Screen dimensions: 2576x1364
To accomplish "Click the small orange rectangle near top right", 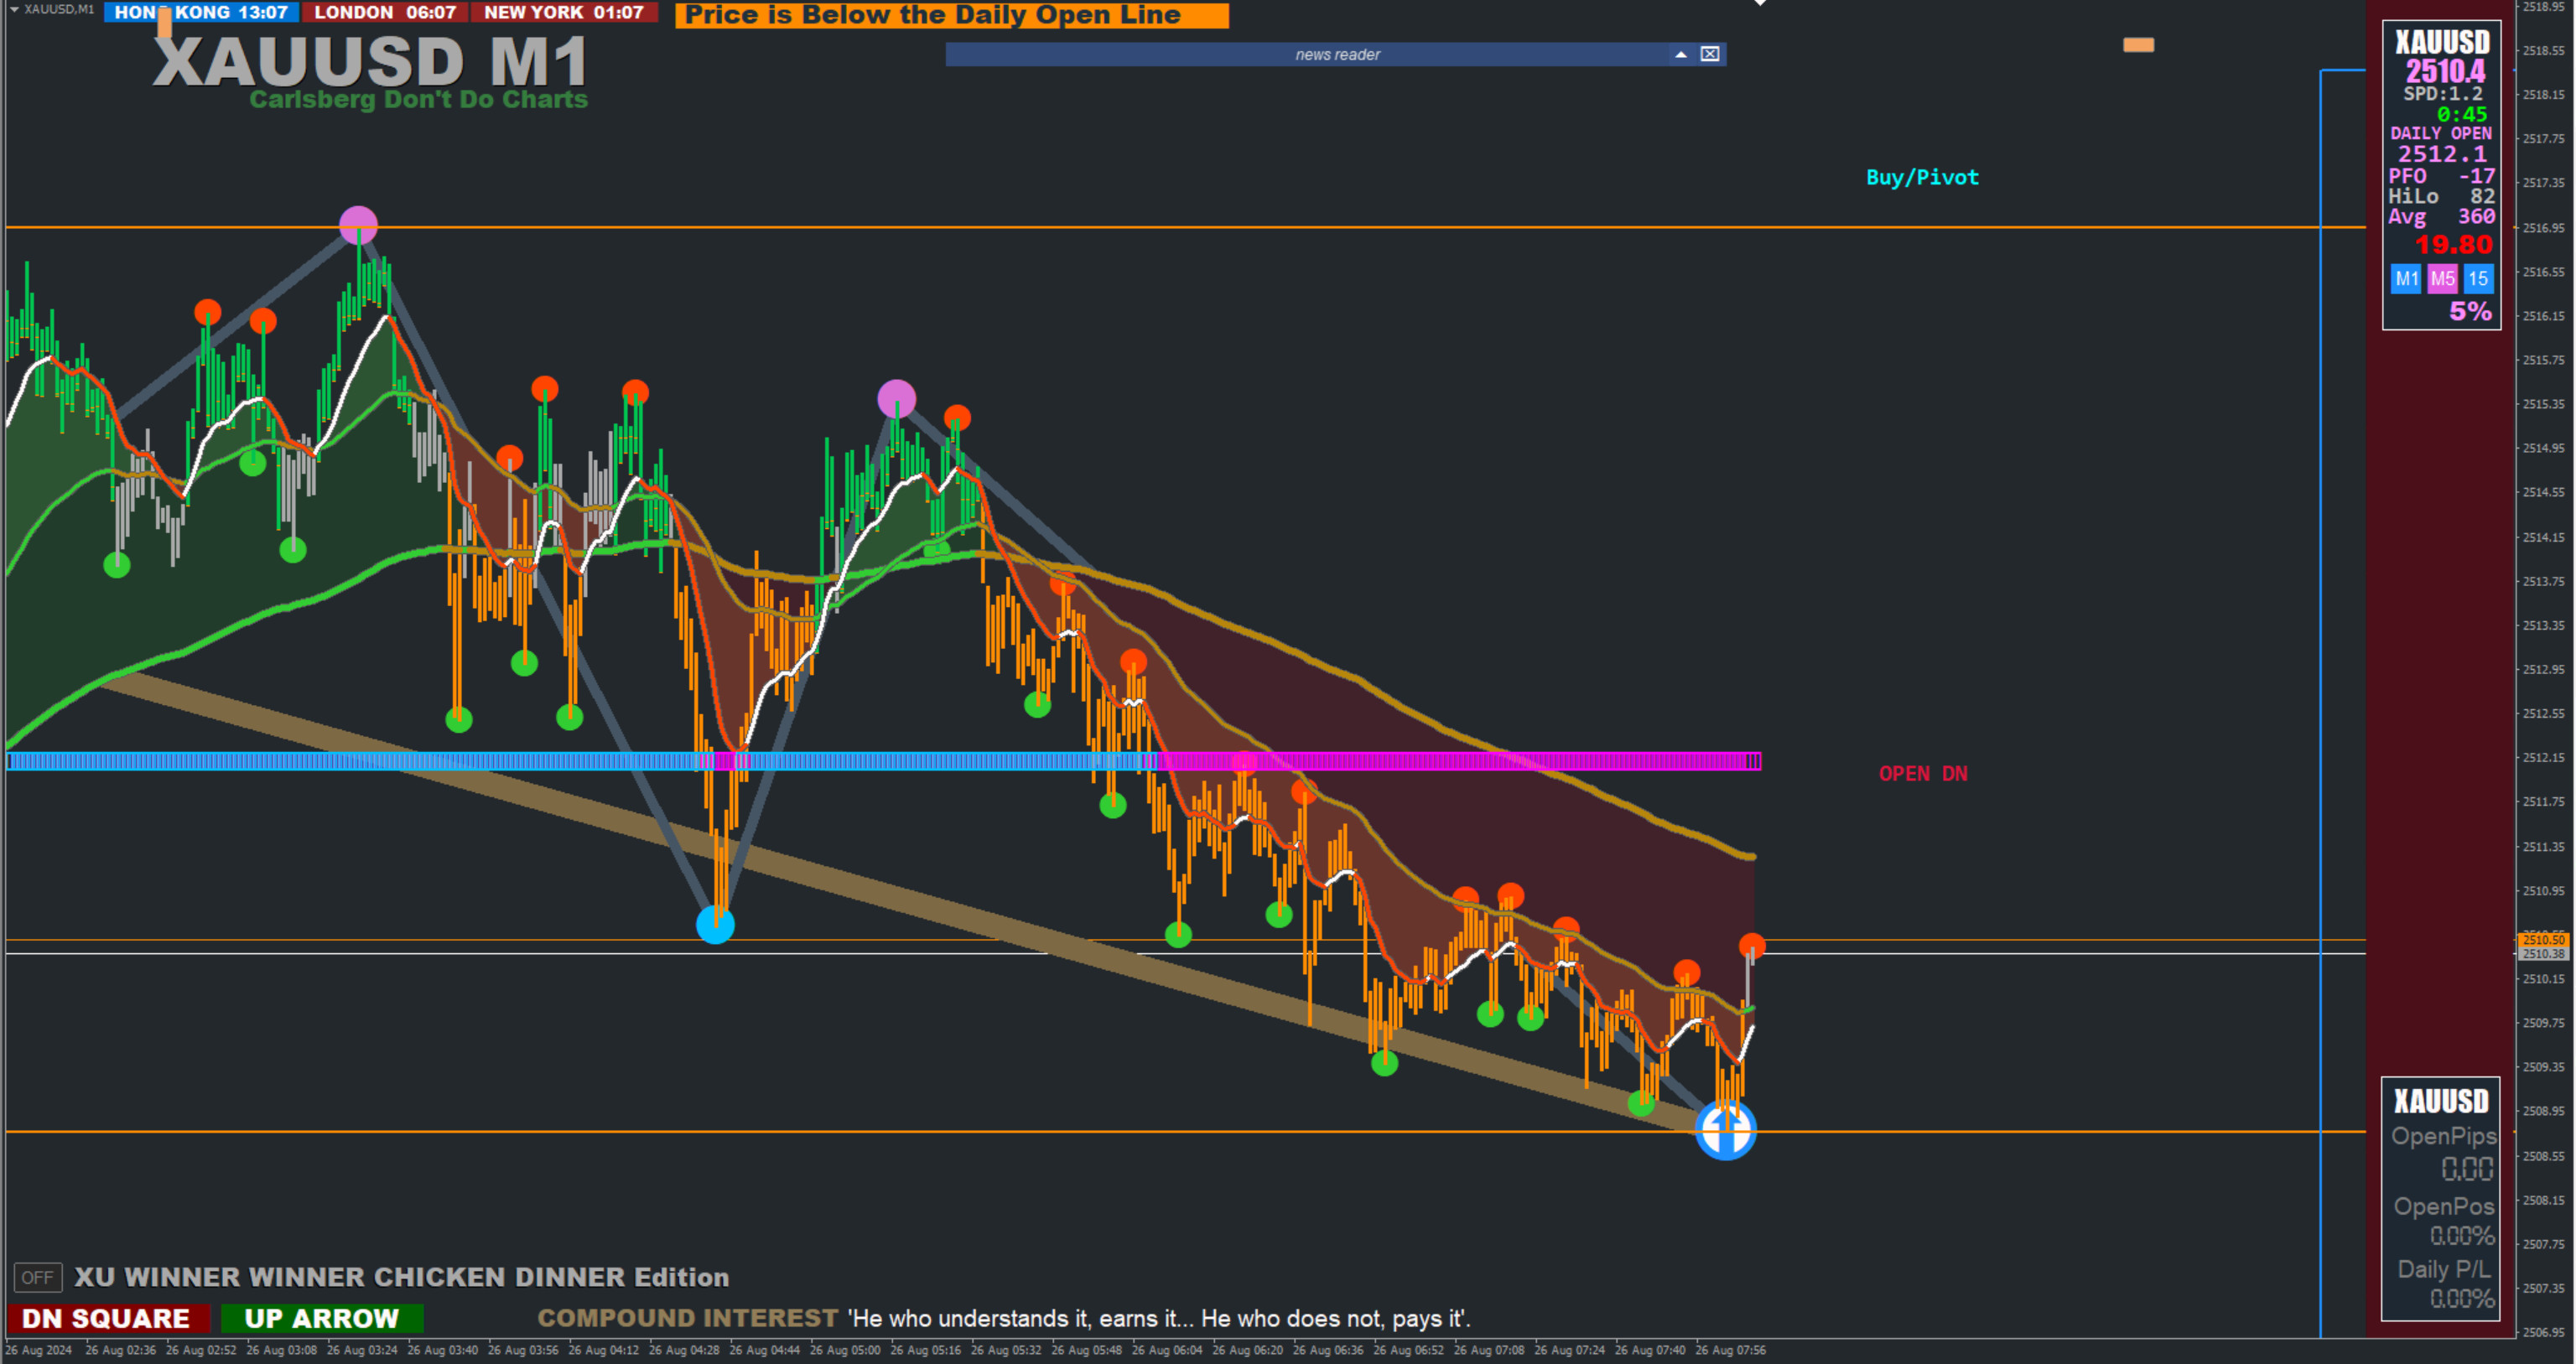I will point(2138,45).
